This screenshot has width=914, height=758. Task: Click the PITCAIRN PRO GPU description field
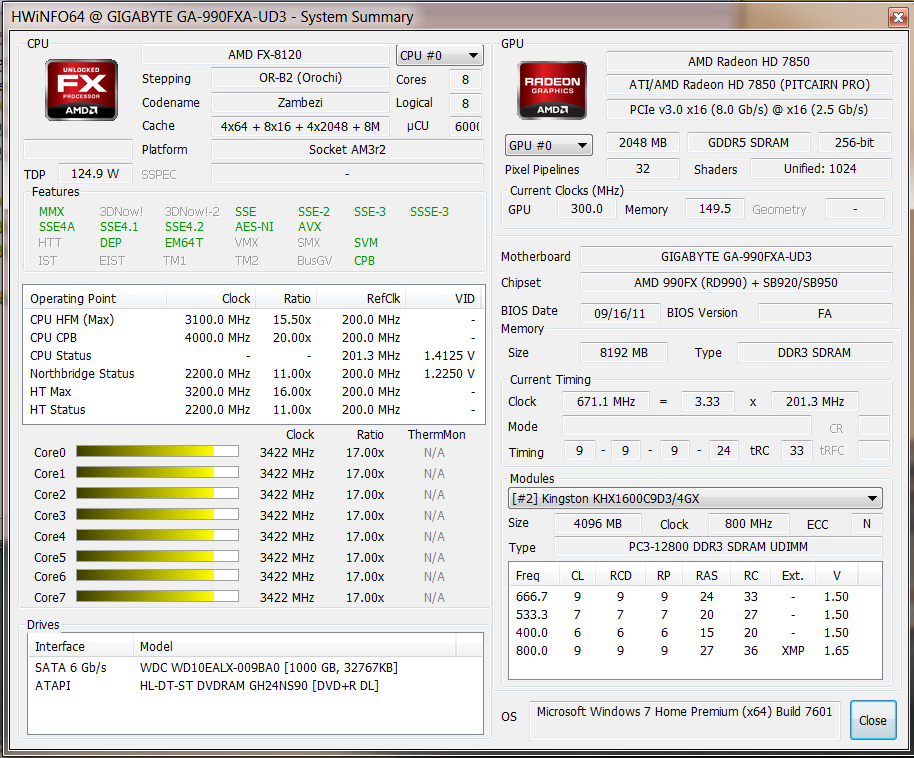(749, 85)
